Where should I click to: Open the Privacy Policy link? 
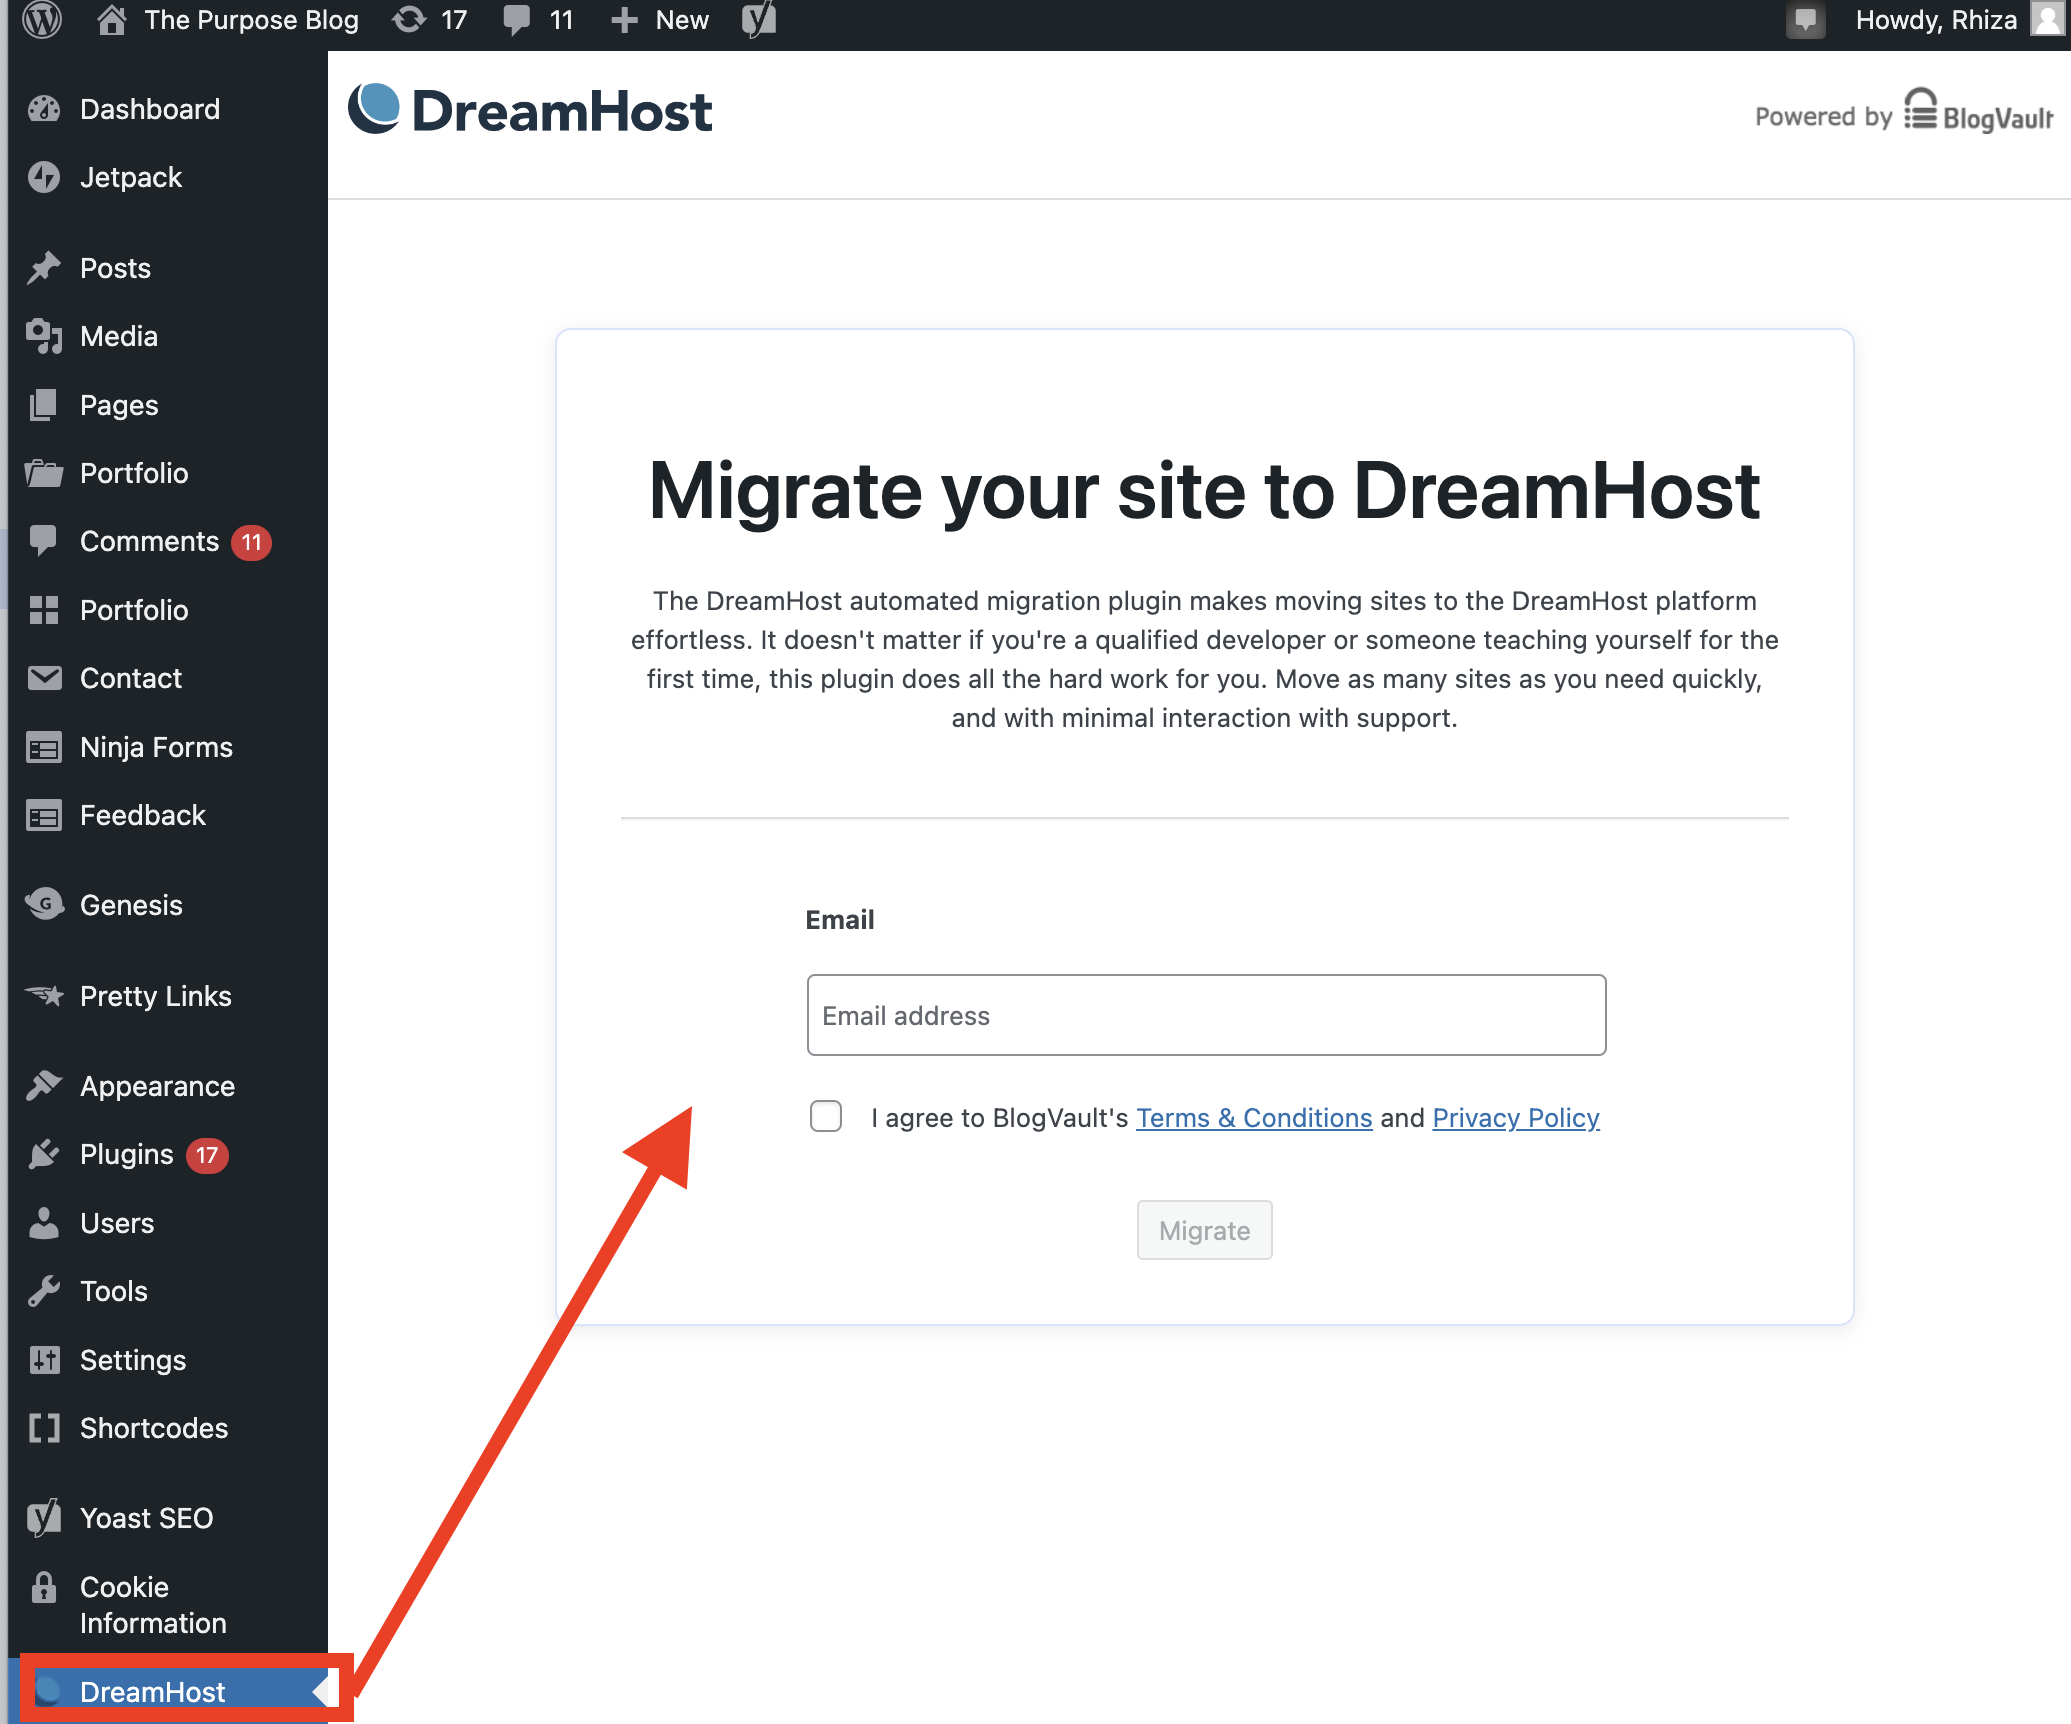[x=1515, y=1118]
